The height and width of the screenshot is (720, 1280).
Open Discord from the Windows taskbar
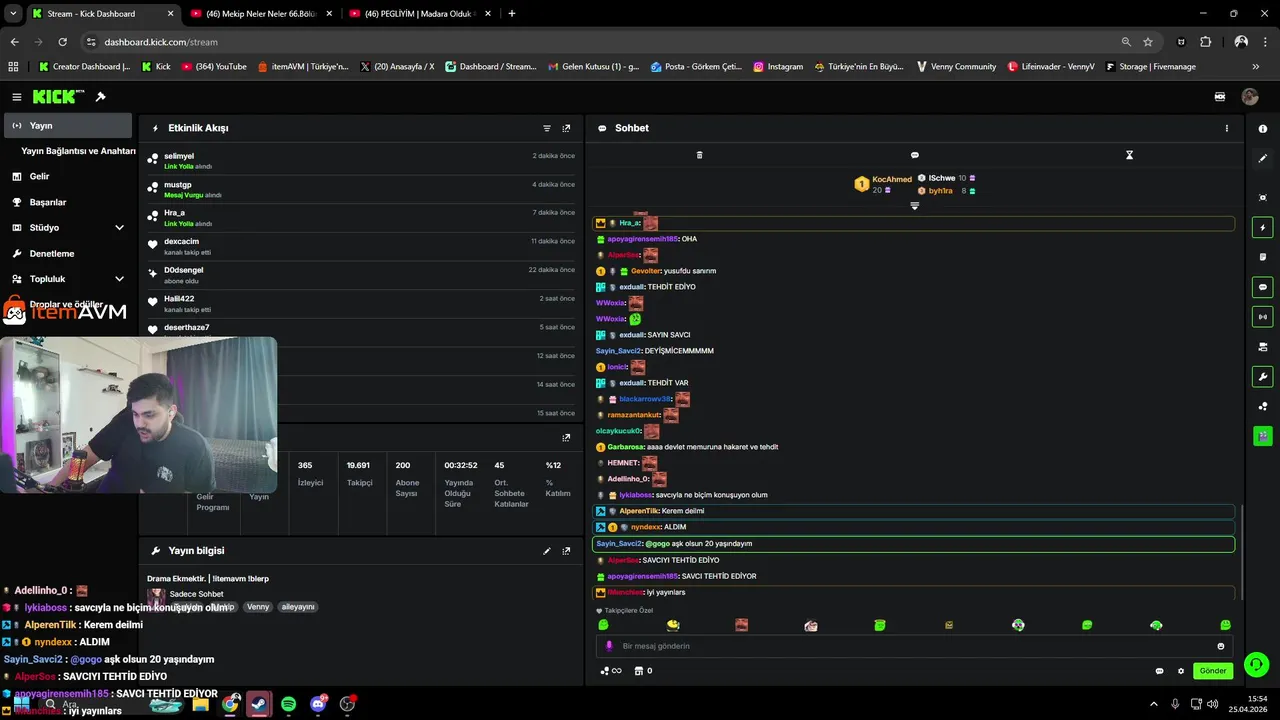tap(319, 704)
